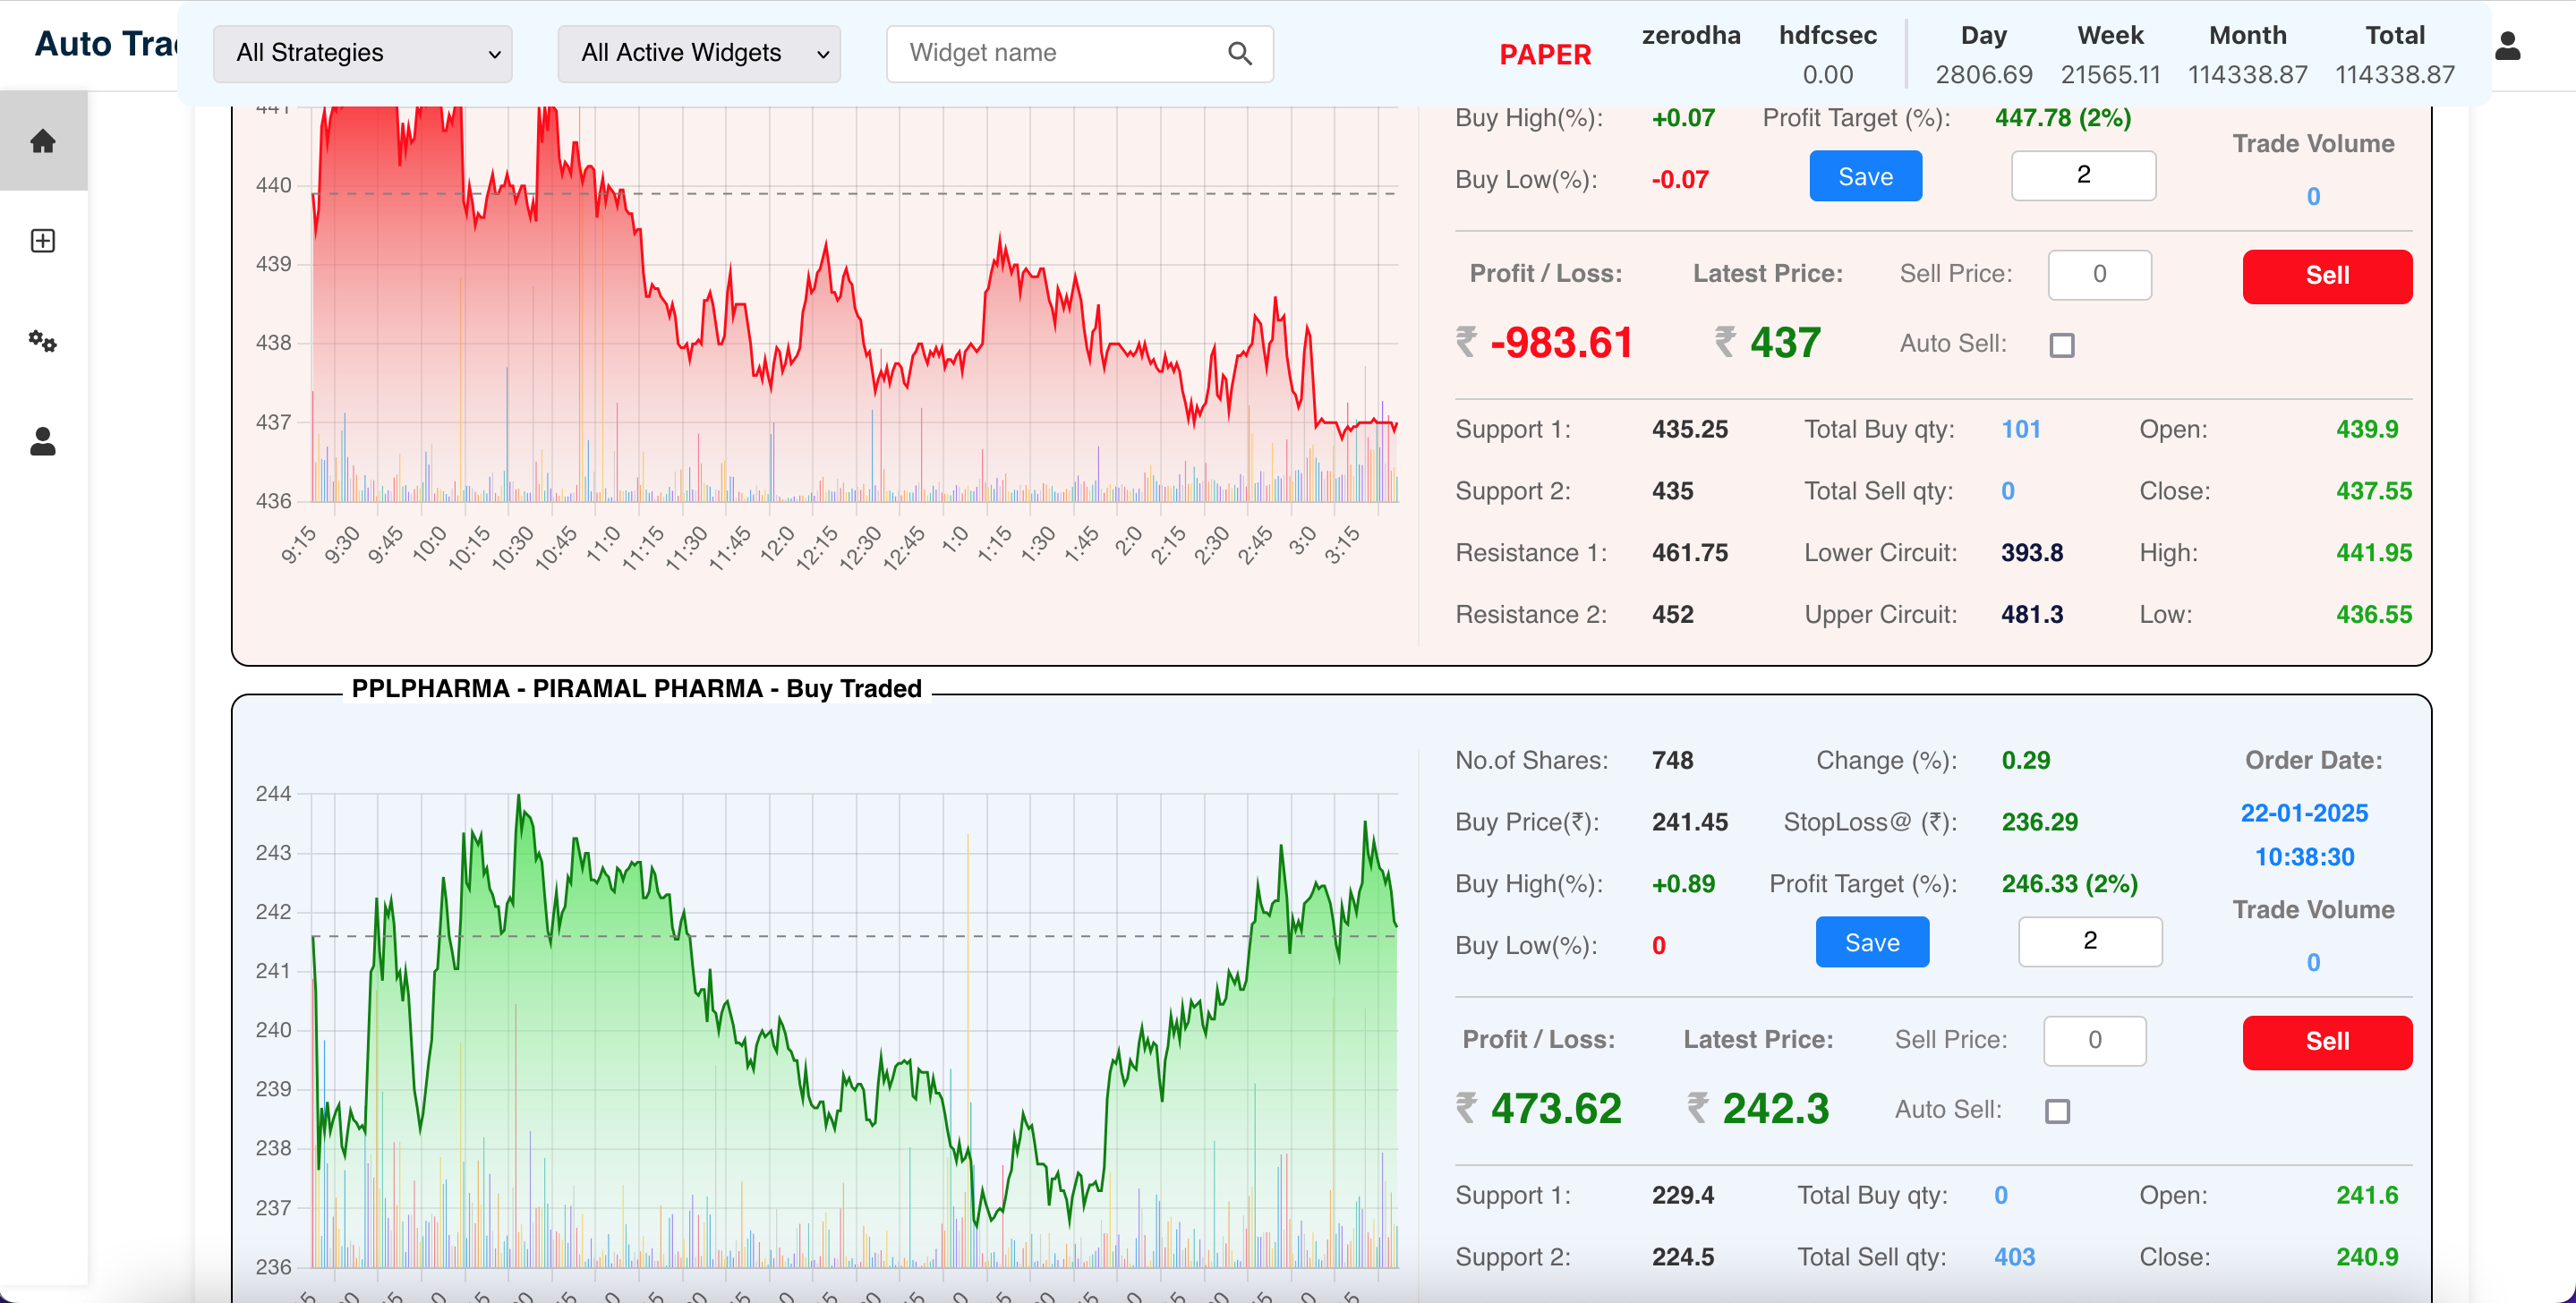This screenshot has width=2576, height=1303.
Task: Save settings for the first stock widget
Action: click(1865, 175)
